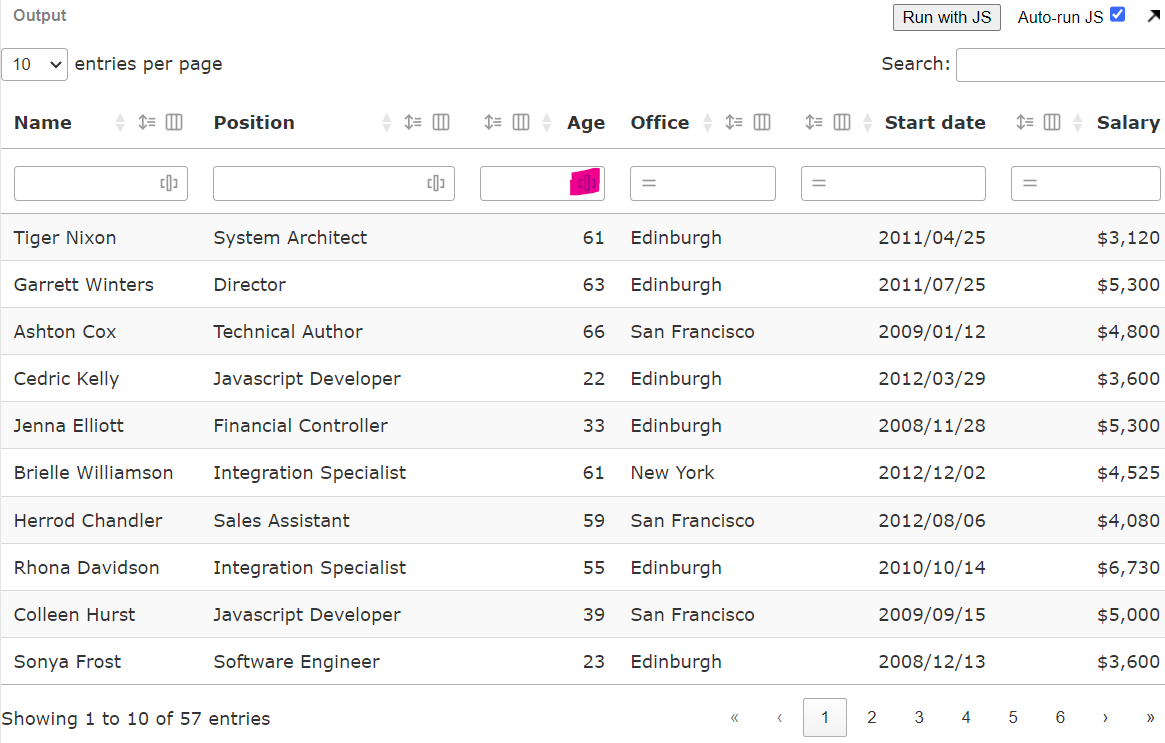Viewport: 1165px width, 743px height.
Task: Open the entries per page dropdown
Action: coord(35,64)
